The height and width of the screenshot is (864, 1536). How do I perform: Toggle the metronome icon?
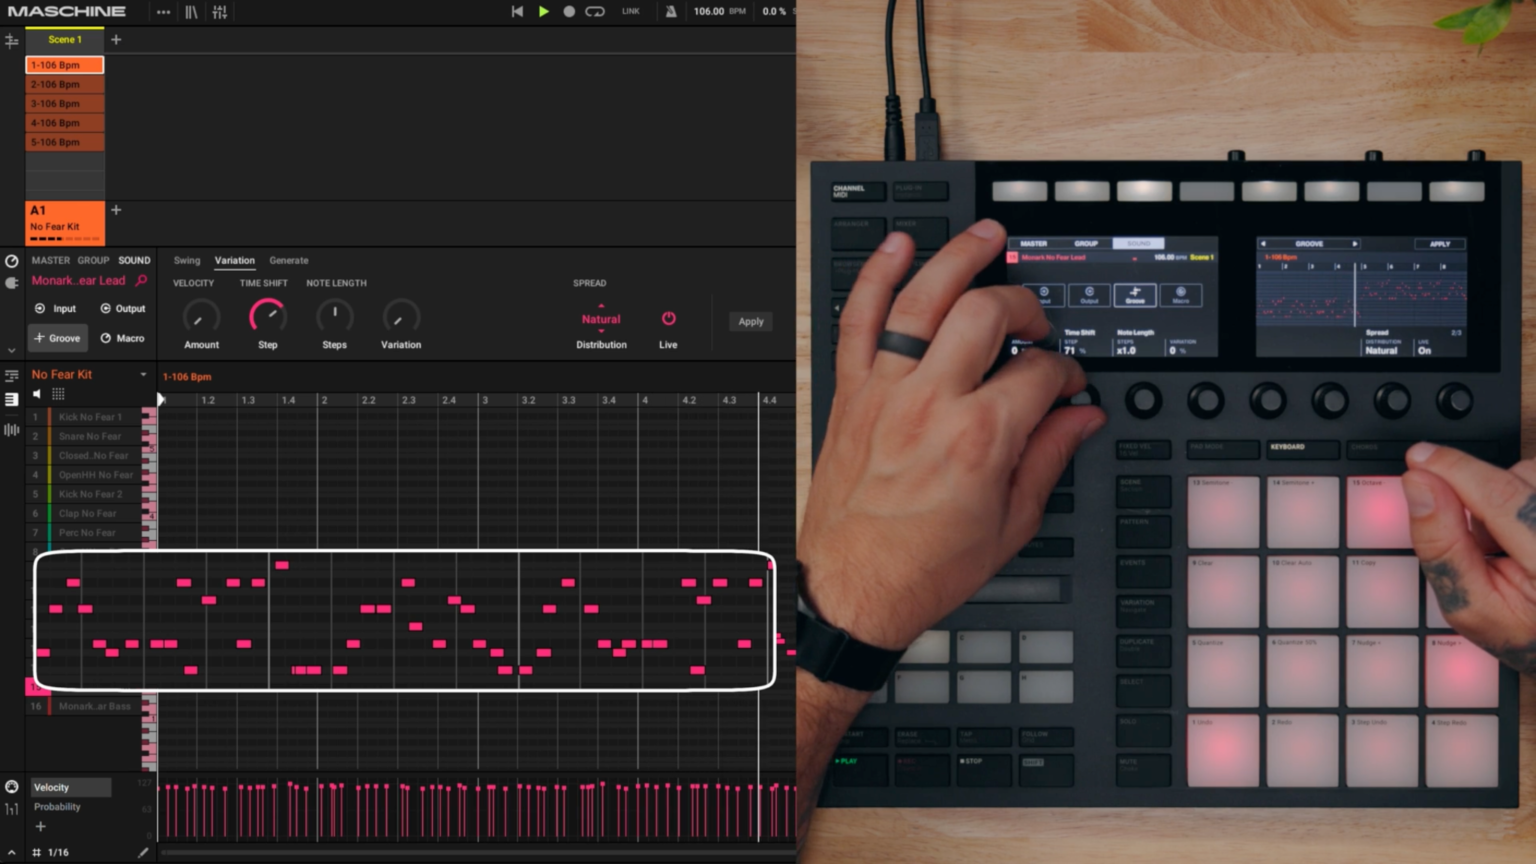(671, 12)
